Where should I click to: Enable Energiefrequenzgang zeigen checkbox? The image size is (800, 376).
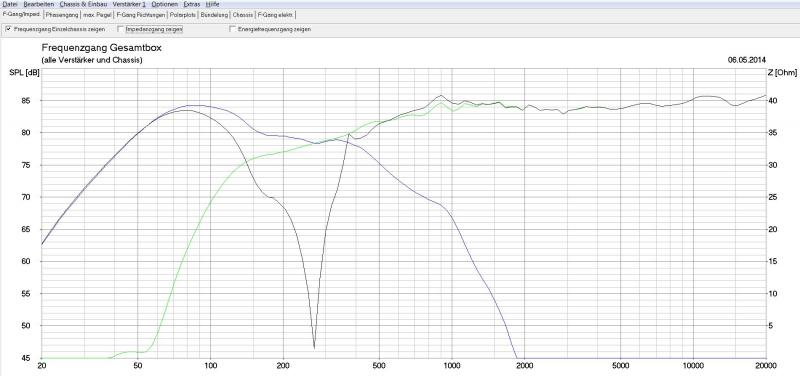click(x=233, y=29)
